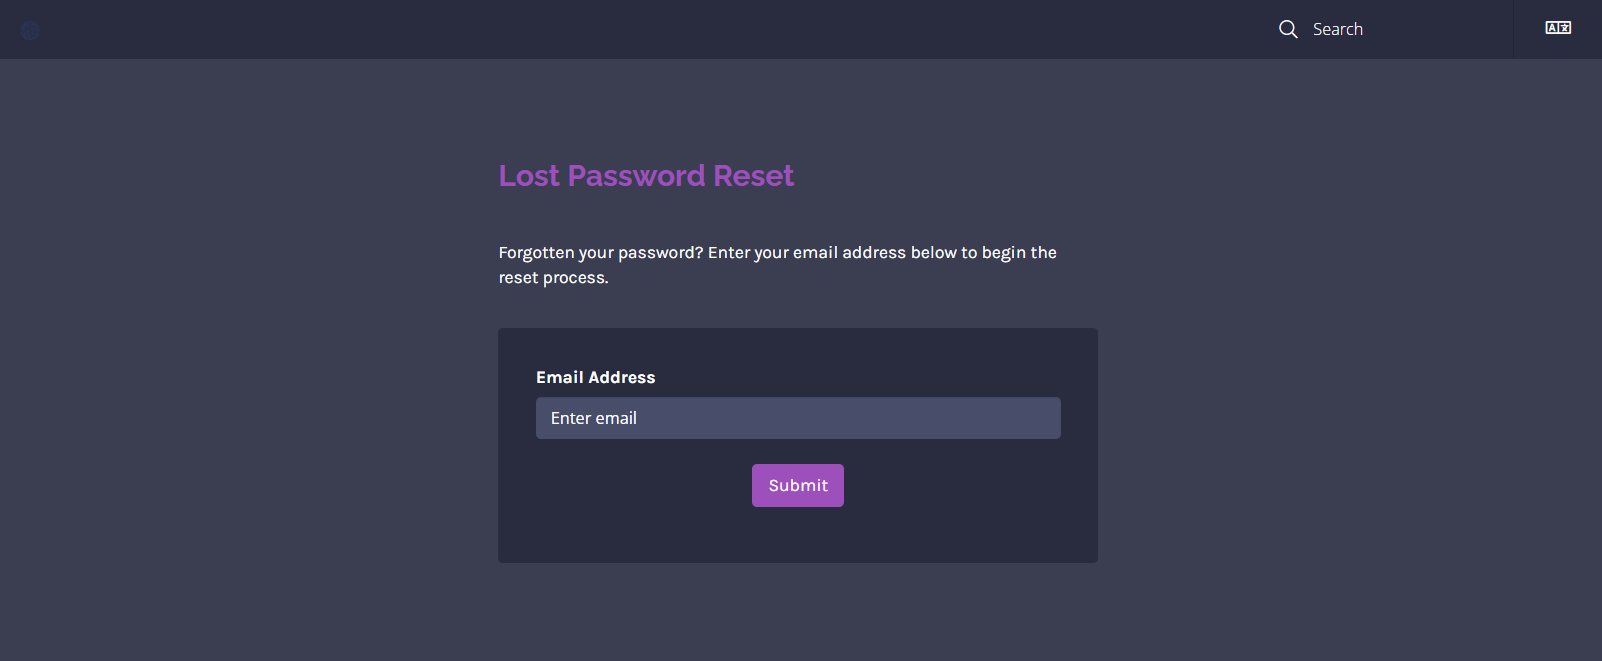
Task: Click the "Email Address" field label
Action: click(595, 377)
